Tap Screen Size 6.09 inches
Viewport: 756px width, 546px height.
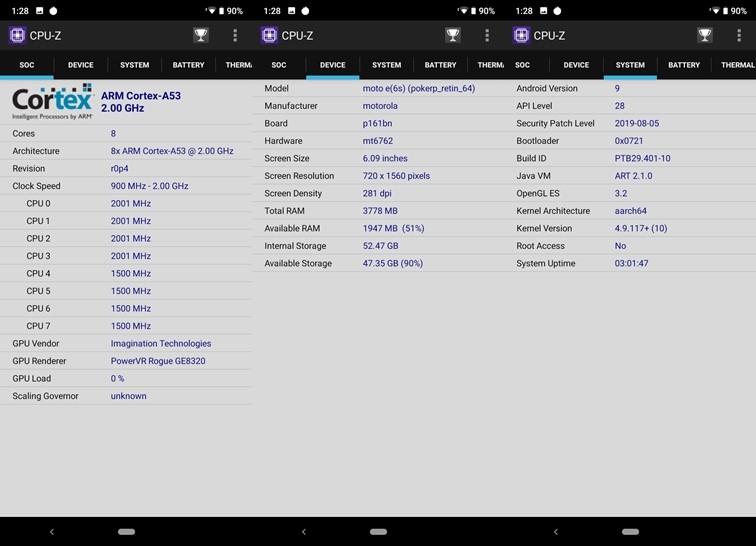tap(385, 158)
